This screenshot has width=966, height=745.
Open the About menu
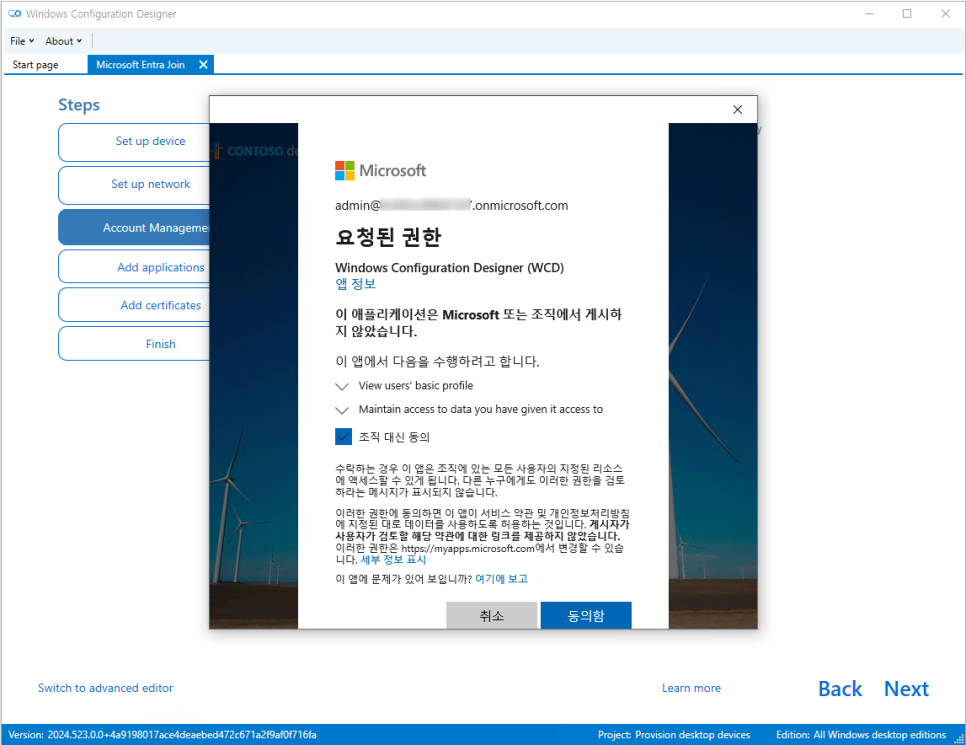click(x=63, y=41)
